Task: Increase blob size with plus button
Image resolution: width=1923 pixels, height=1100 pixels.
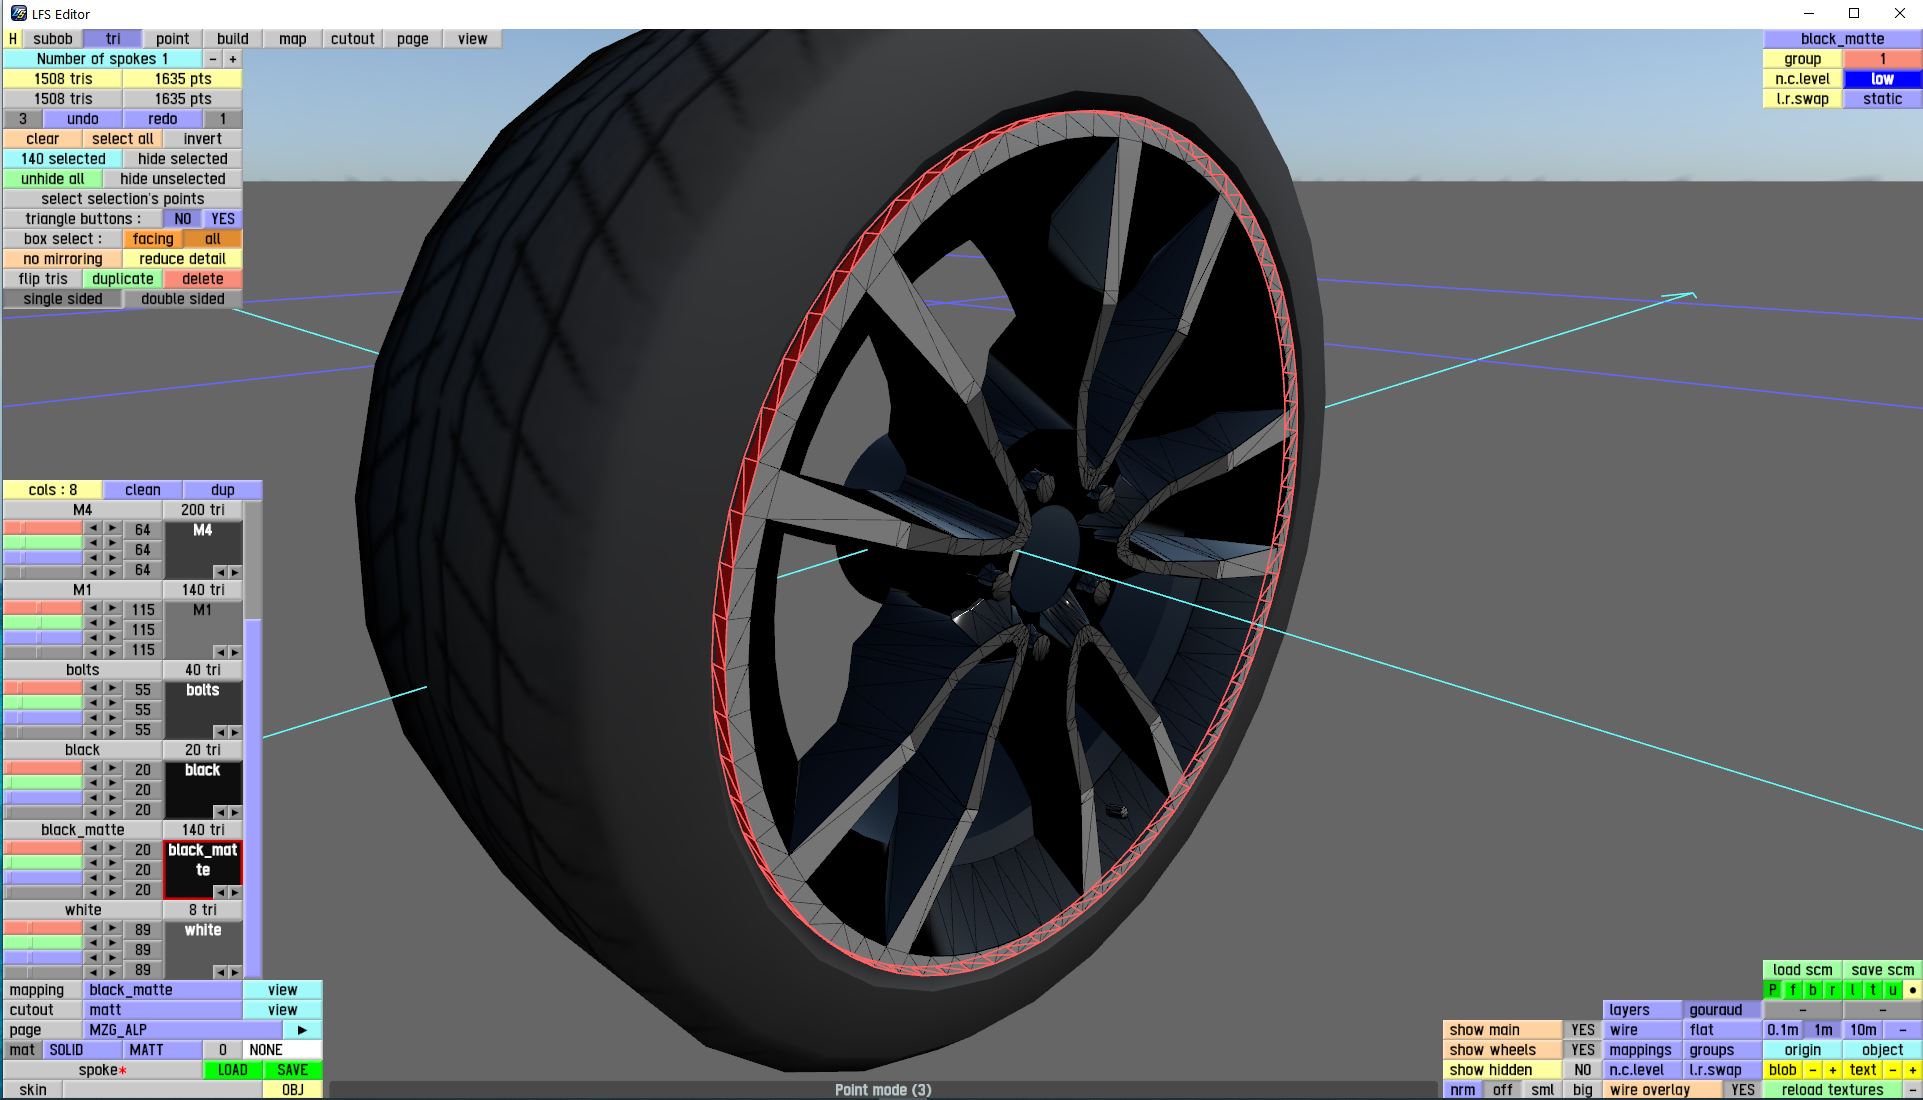Action: click(1832, 1070)
